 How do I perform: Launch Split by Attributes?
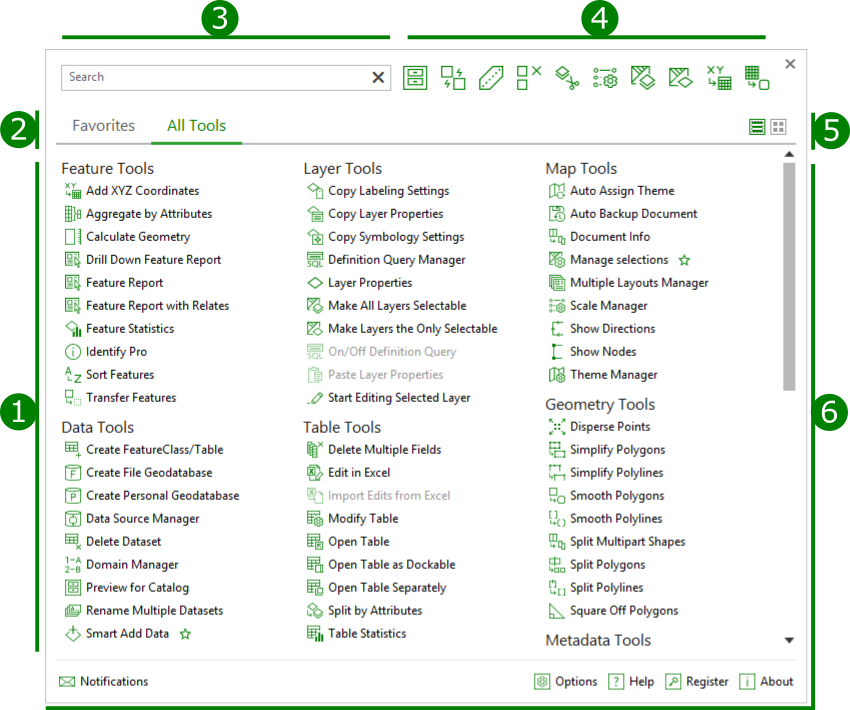click(364, 611)
